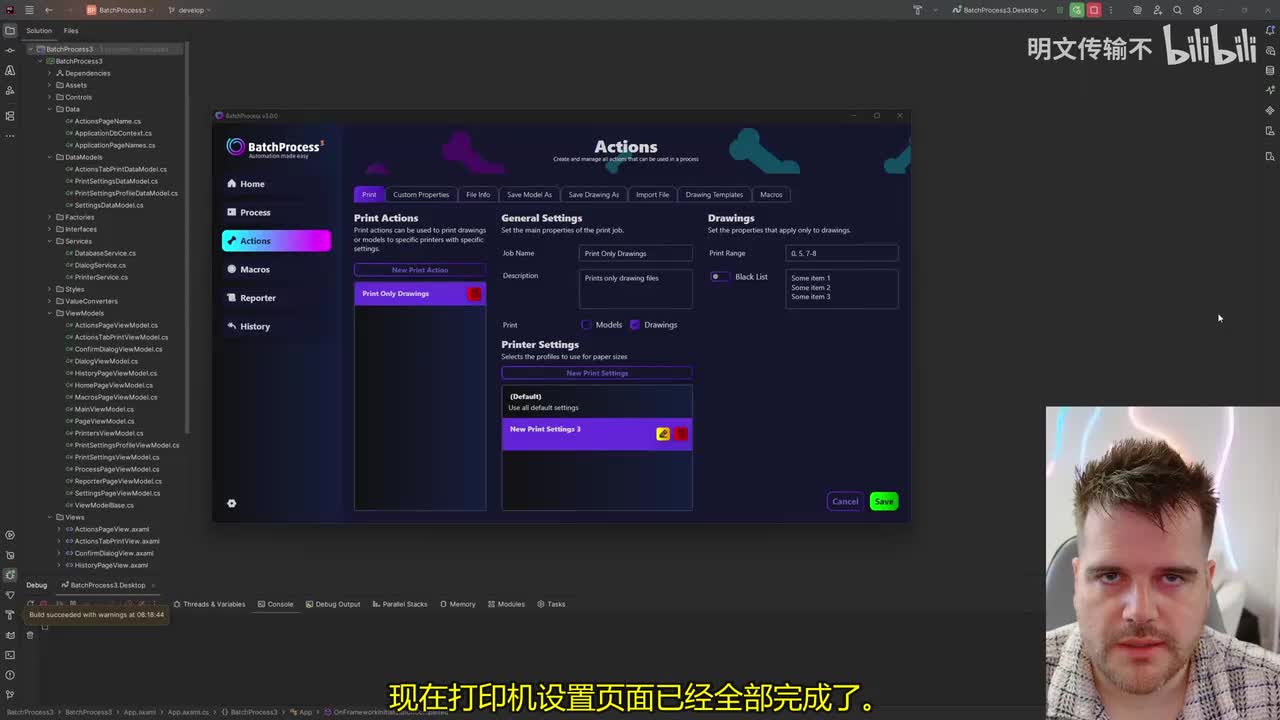Collapse the ViewModels folder
Image resolution: width=1280 pixels, height=720 pixels.
48,313
